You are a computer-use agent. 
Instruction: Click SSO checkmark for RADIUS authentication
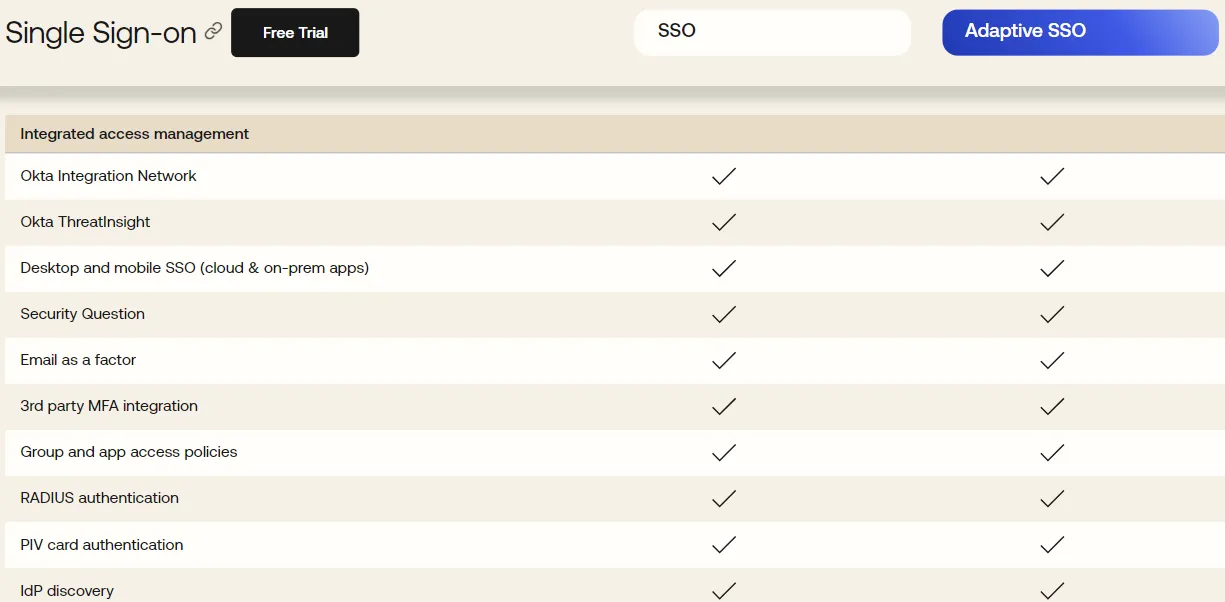pos(724,498)
